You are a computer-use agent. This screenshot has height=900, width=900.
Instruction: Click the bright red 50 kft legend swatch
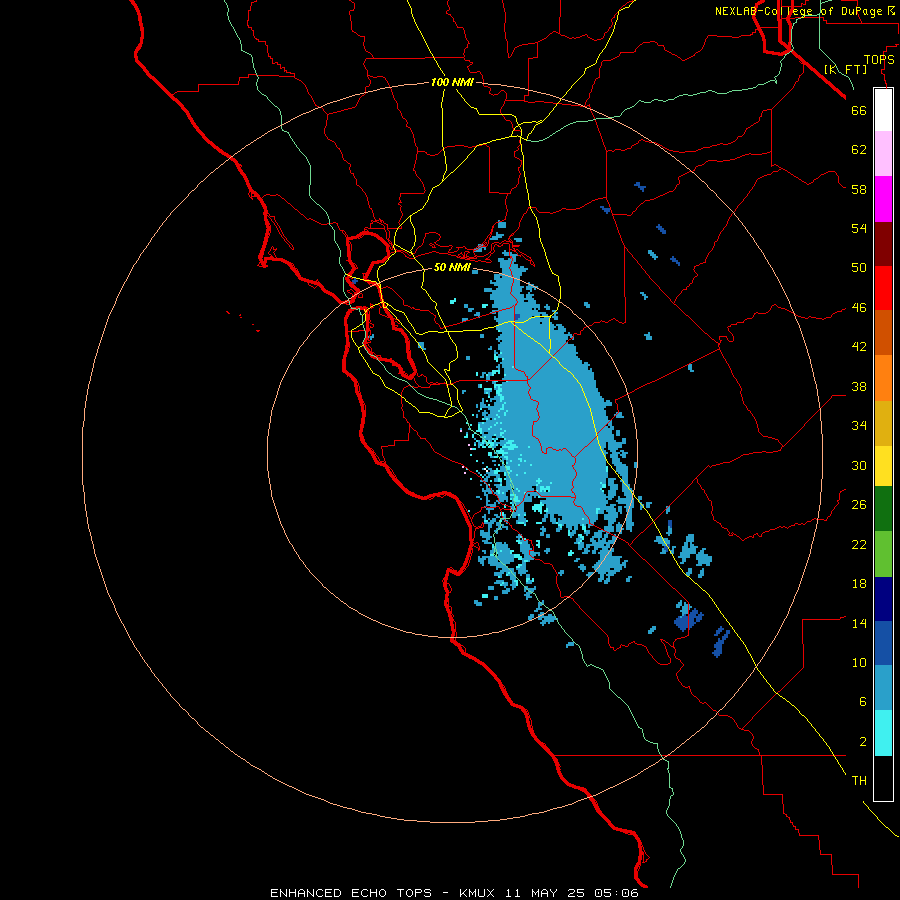click(x=883, y=288)
